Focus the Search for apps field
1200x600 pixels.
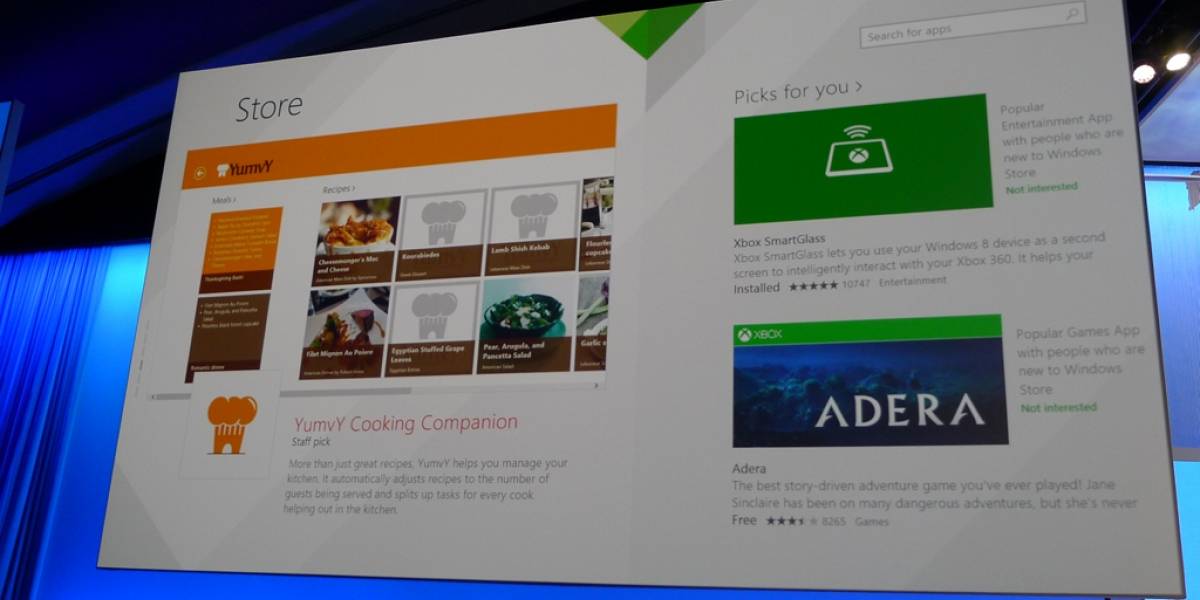click(972, 26)
